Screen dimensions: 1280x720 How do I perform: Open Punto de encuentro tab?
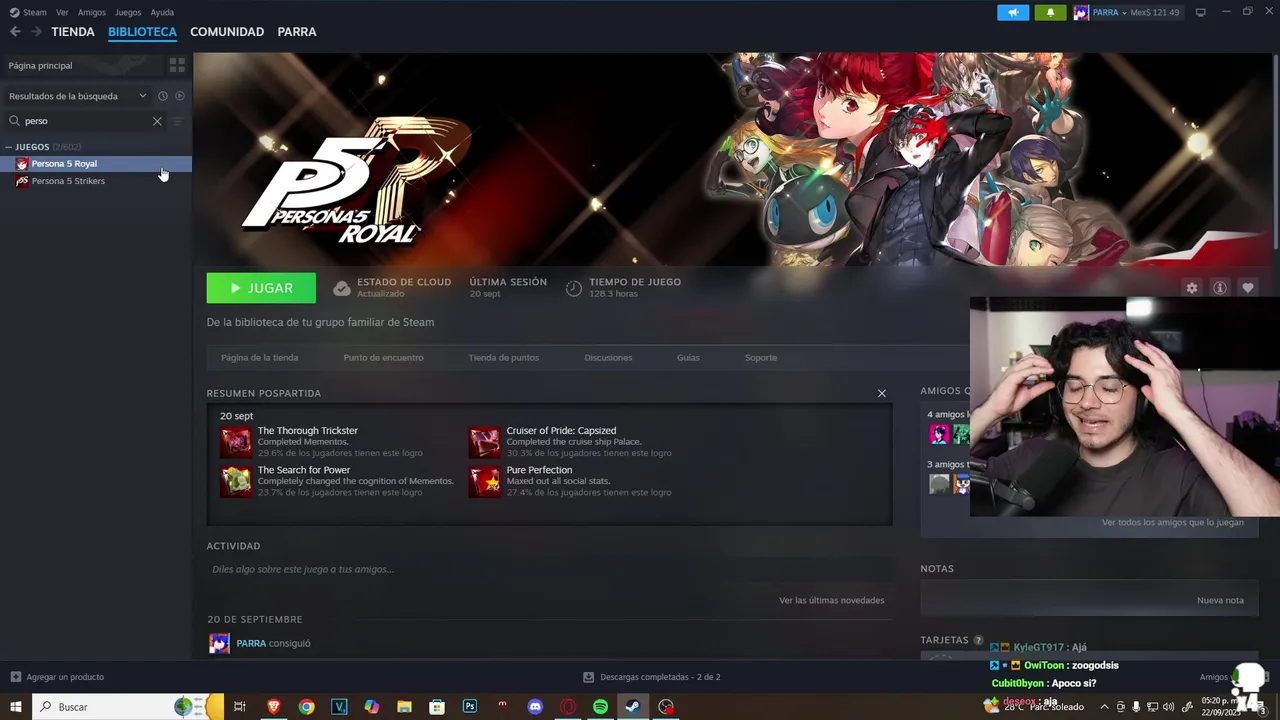pyautogui.click(x=383, y=358)
